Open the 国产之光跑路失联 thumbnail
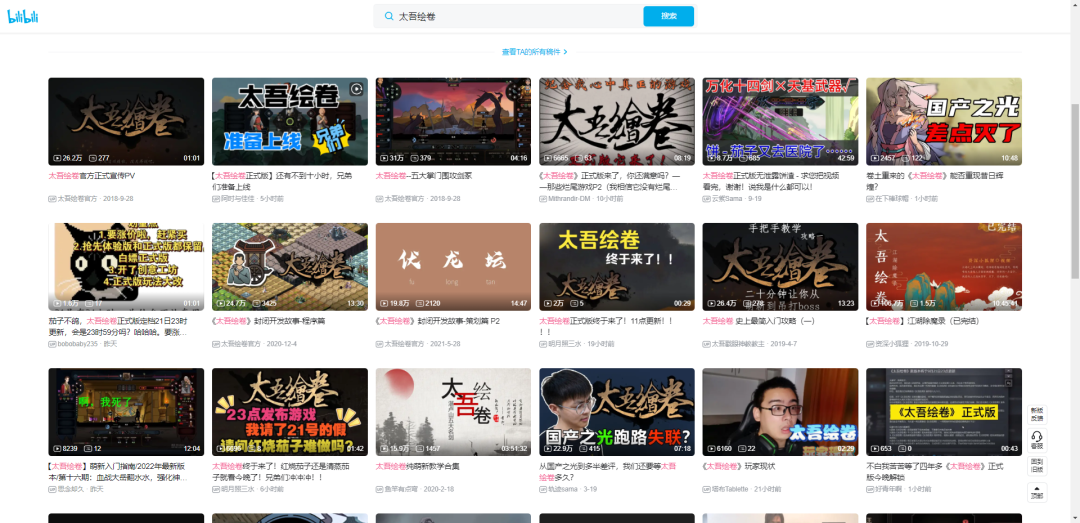This screenshot has height=523, width=1080. point(616,412)
